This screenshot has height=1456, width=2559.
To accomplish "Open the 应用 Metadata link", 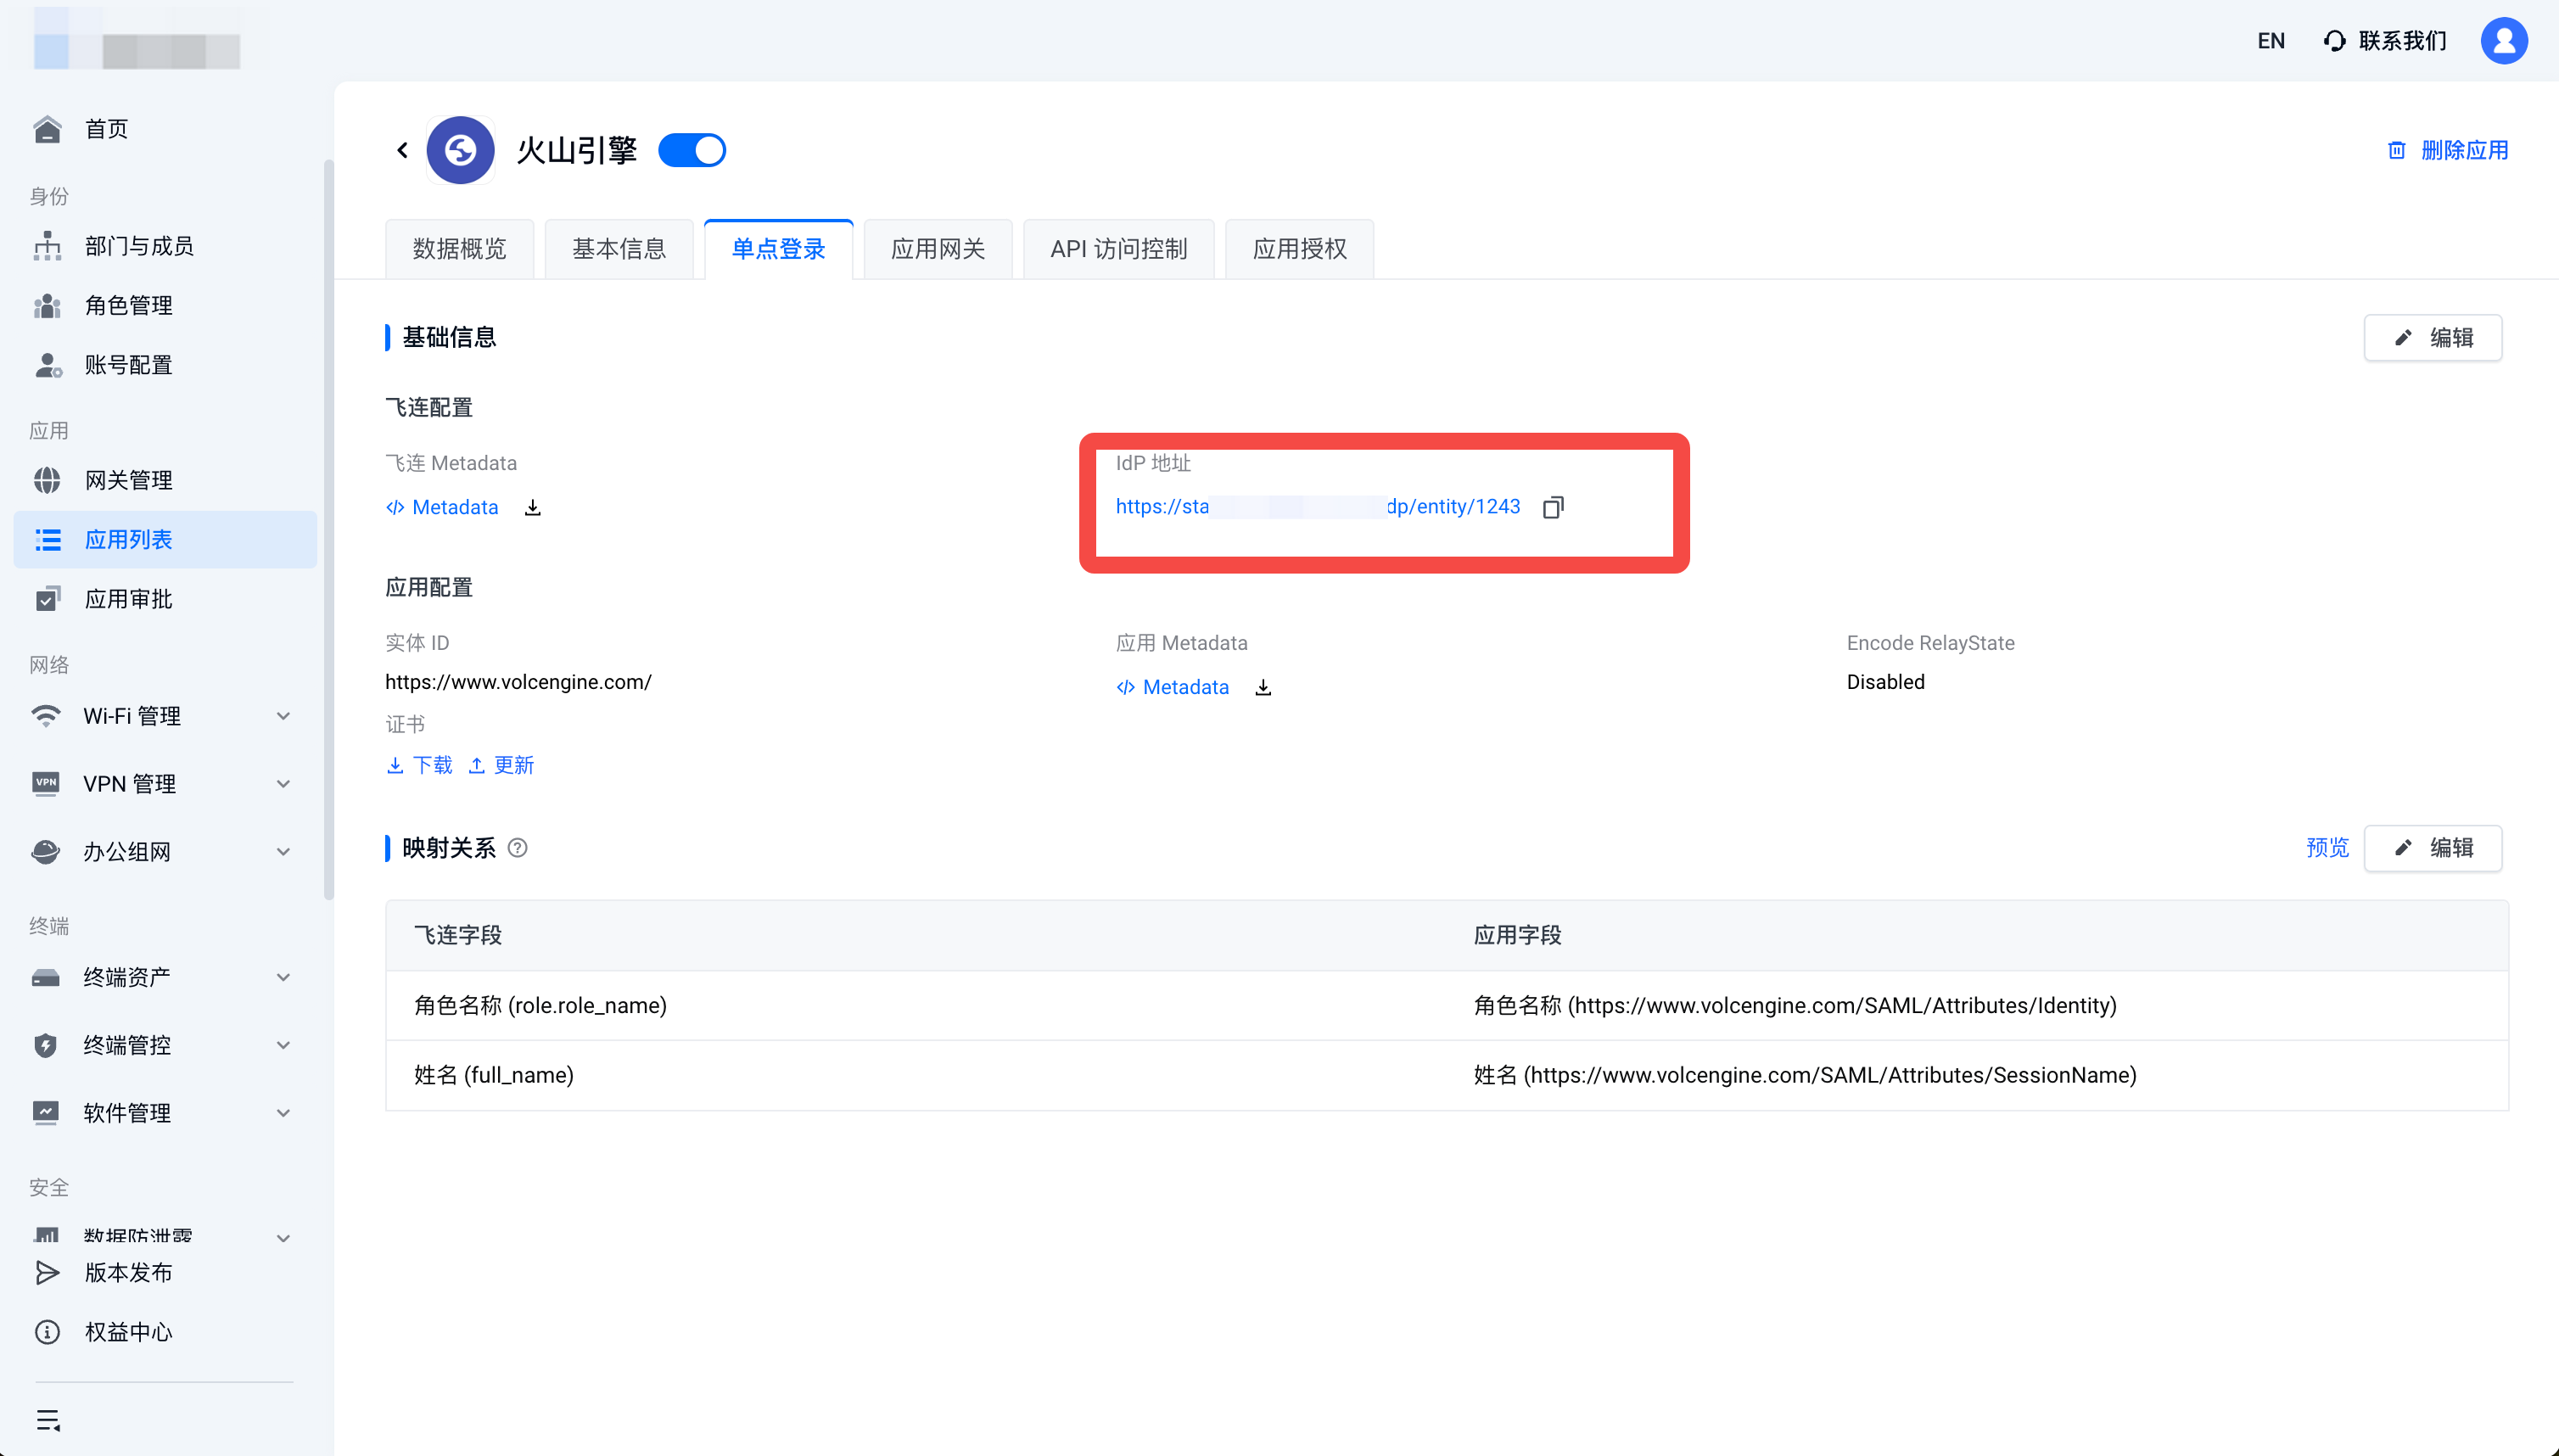I will [1173, 687].
